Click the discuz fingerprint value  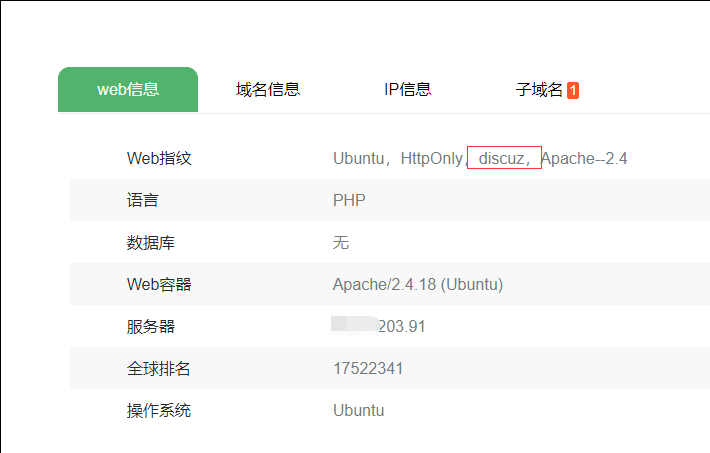(x=501, y=159)
